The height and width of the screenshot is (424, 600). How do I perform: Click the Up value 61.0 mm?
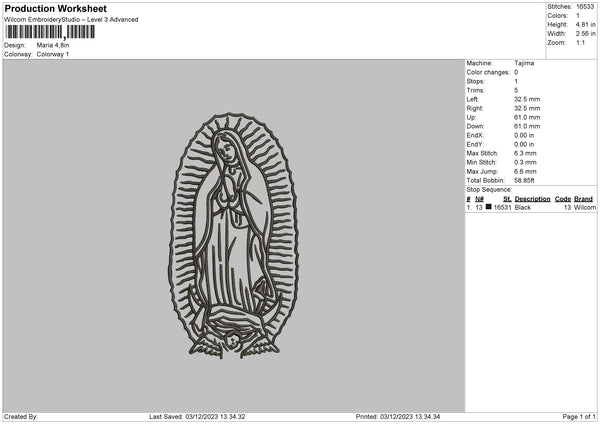(x=527, y=117)
